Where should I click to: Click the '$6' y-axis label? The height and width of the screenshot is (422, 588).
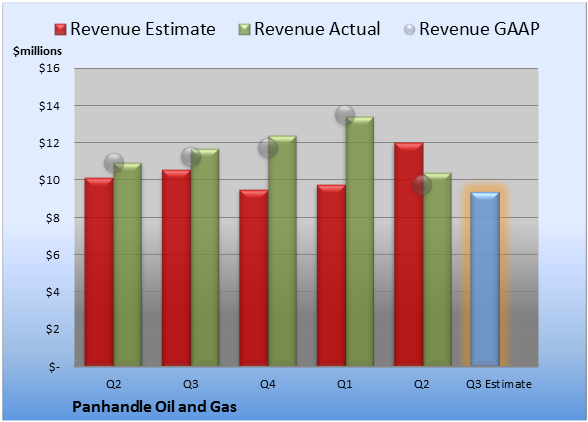coord(53,255)
